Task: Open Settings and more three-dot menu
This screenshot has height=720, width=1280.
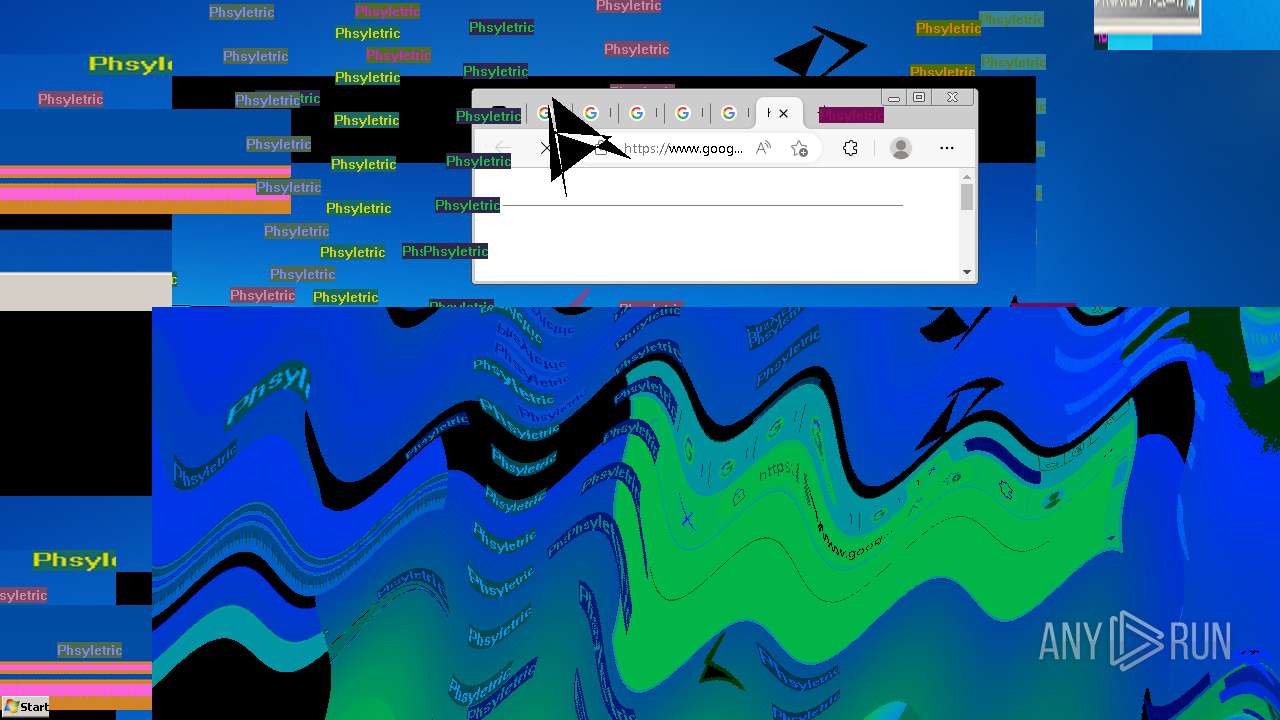Action: [x=947, y=148]
